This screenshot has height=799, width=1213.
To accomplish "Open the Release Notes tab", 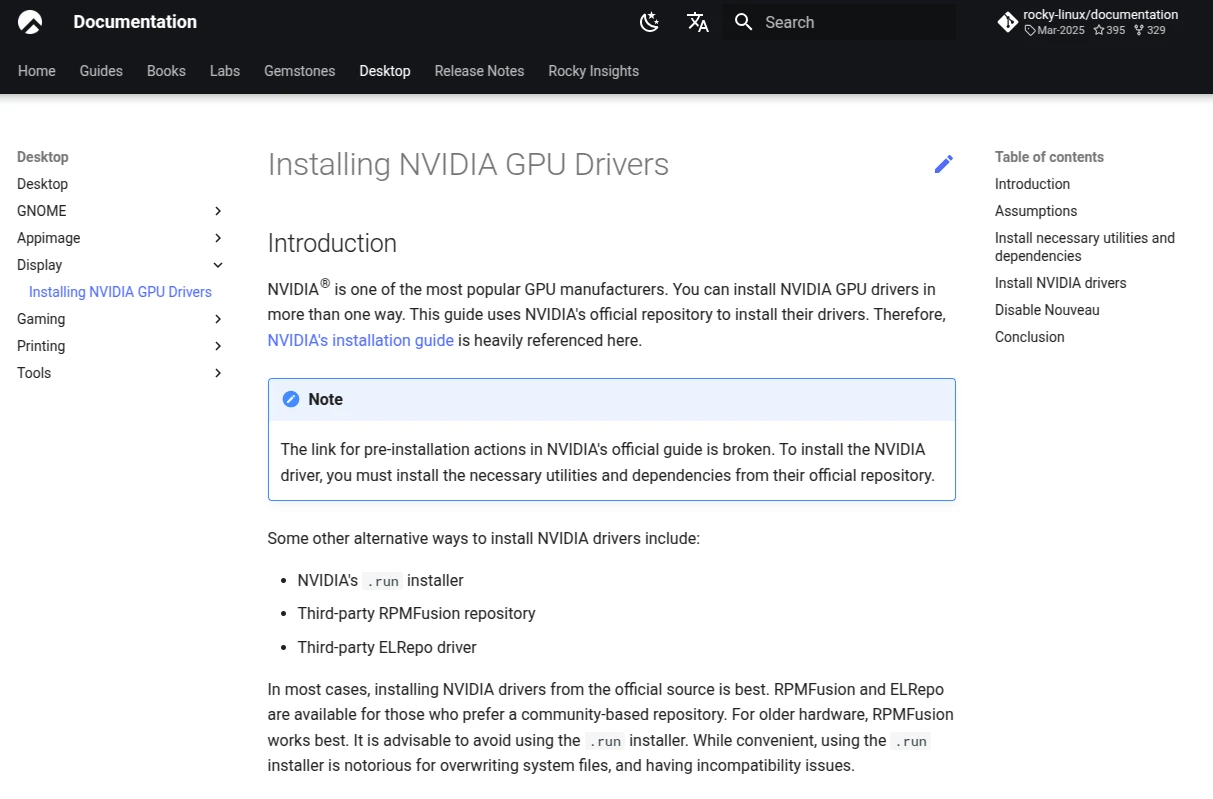I will click(479, 71).
